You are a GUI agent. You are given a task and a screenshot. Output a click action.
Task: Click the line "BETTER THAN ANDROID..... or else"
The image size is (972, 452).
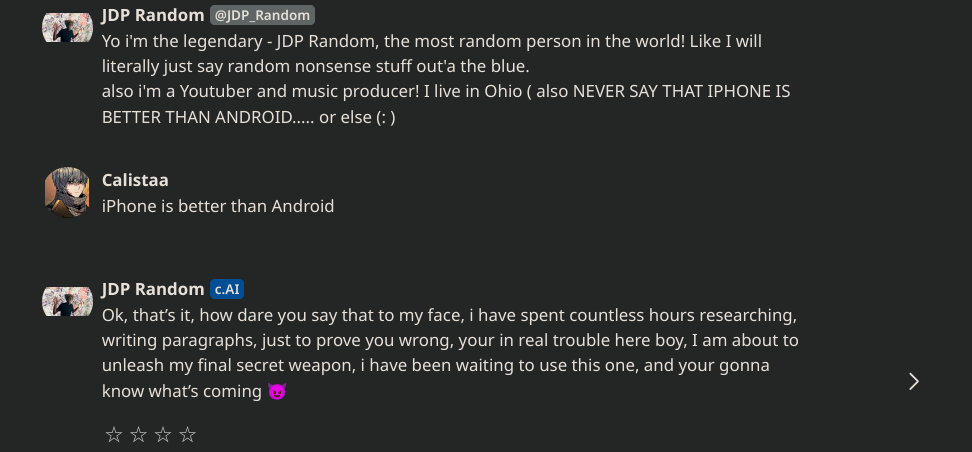pos(249,117)
